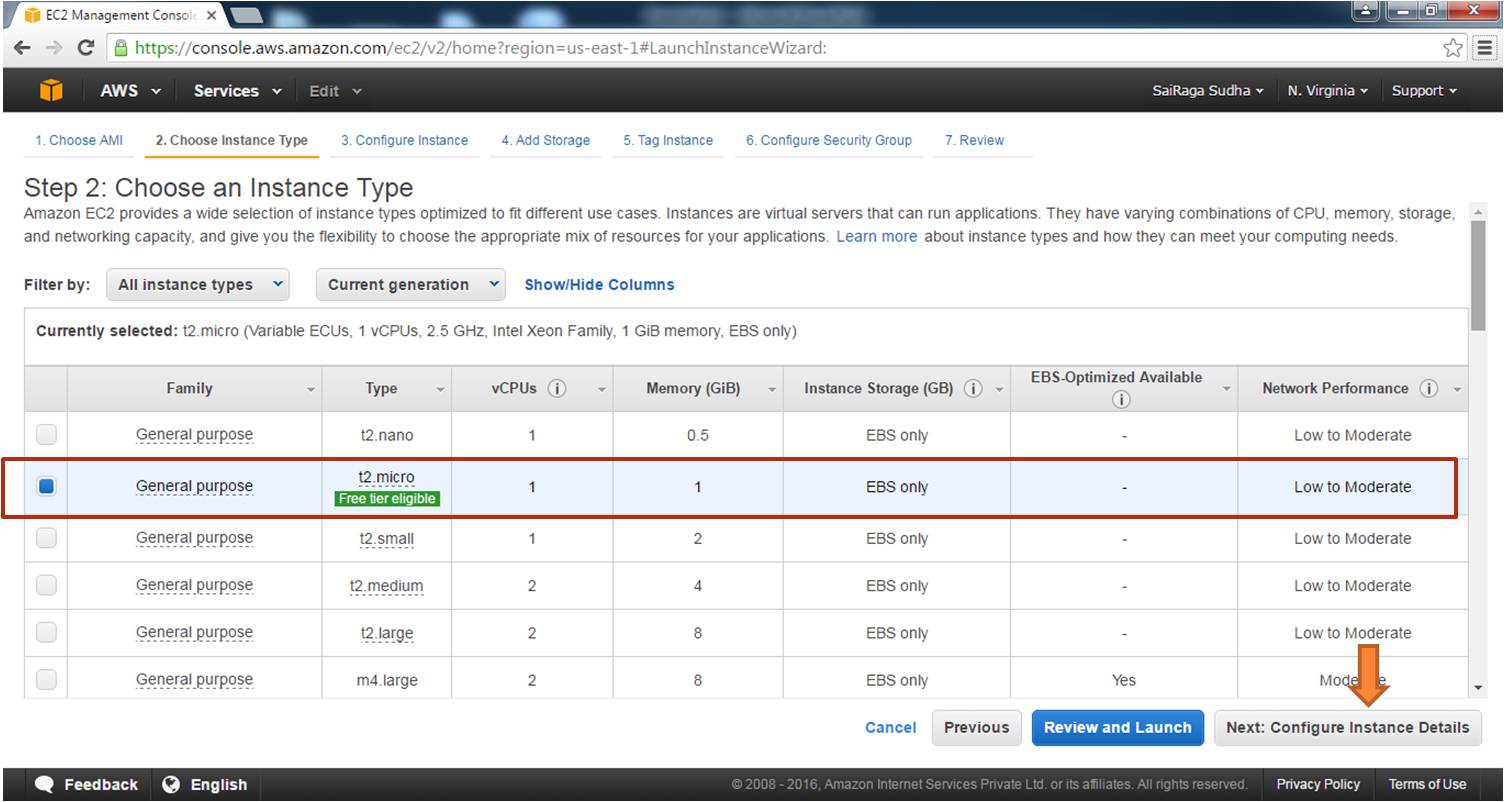Go to the 1. Choose AMI step

point(79,140)
